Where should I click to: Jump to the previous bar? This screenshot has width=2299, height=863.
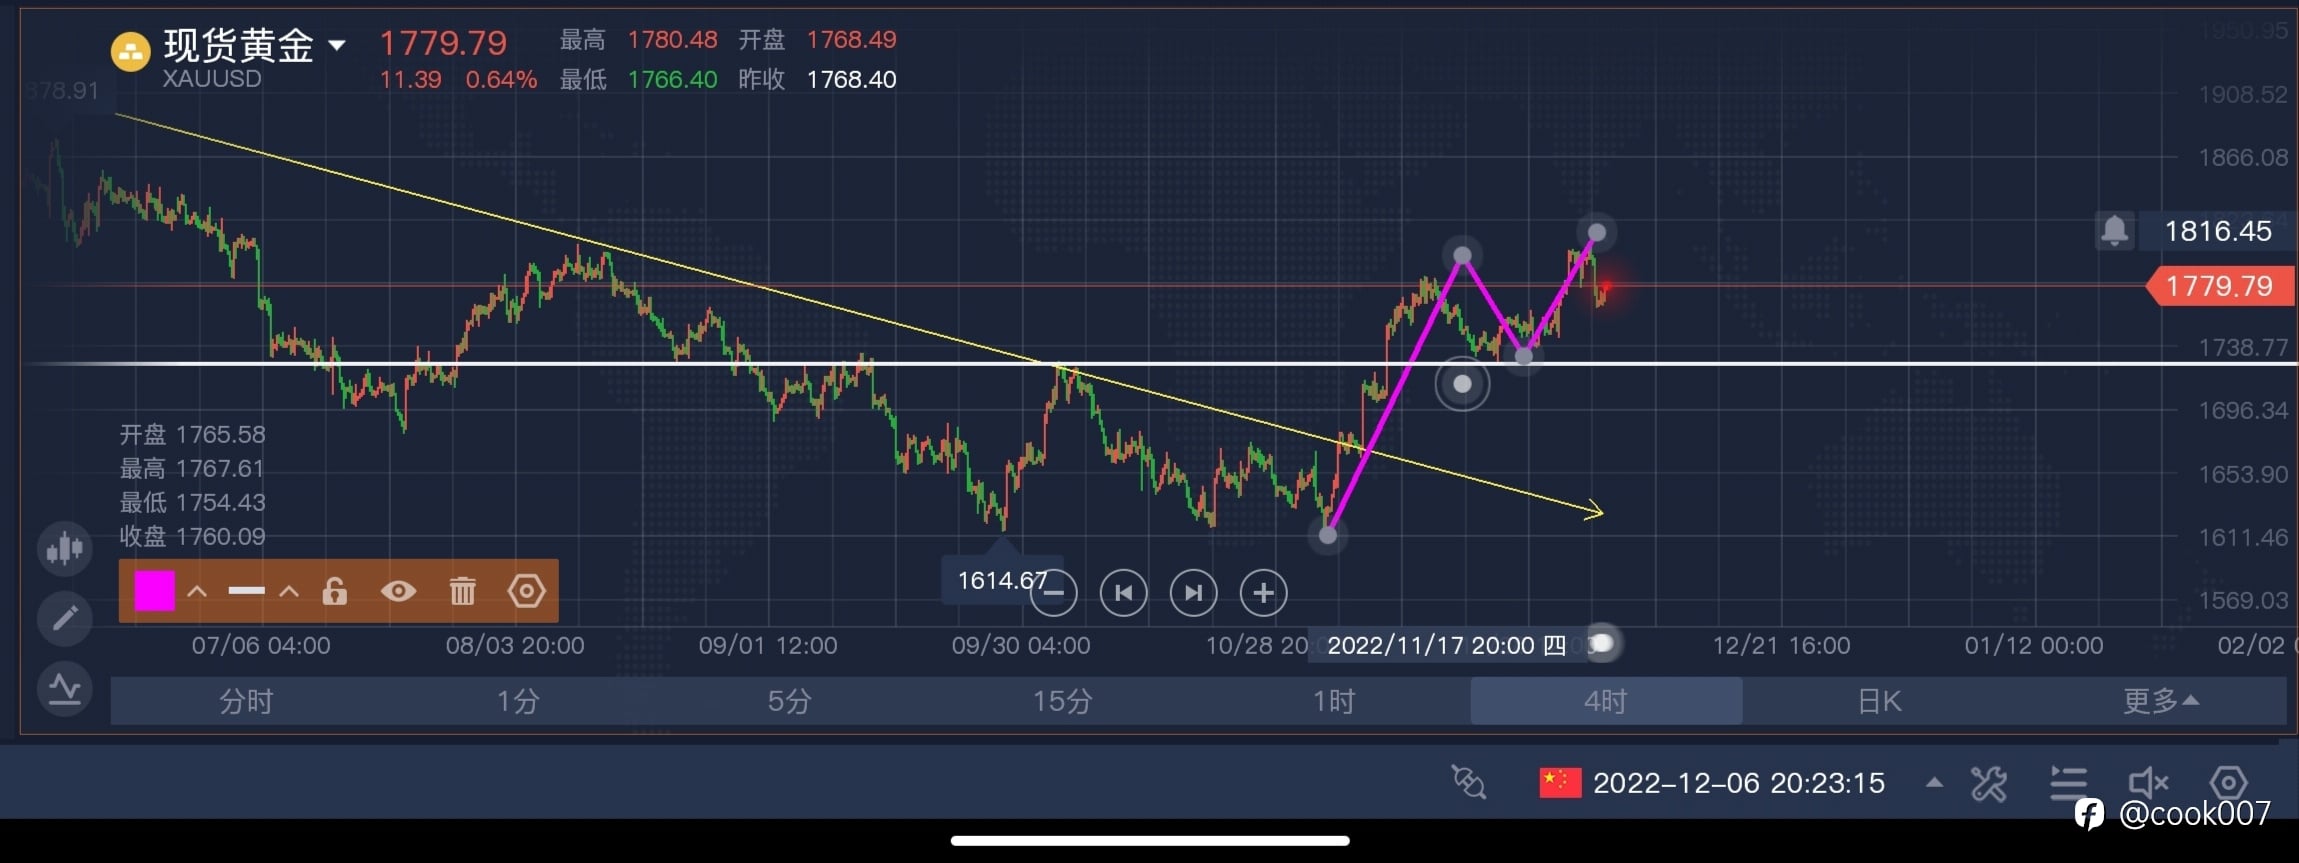(x=1123, y=593)
